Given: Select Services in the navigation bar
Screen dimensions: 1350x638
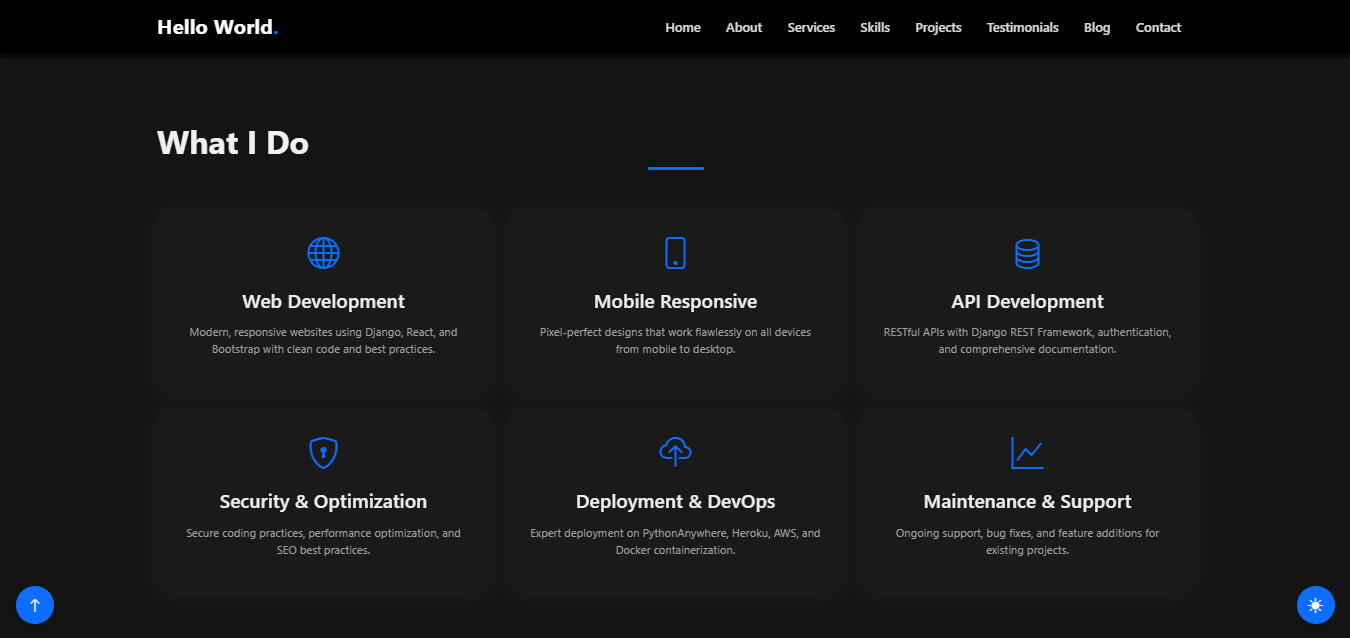Looking at the screenshot, I should coord(811,27).
